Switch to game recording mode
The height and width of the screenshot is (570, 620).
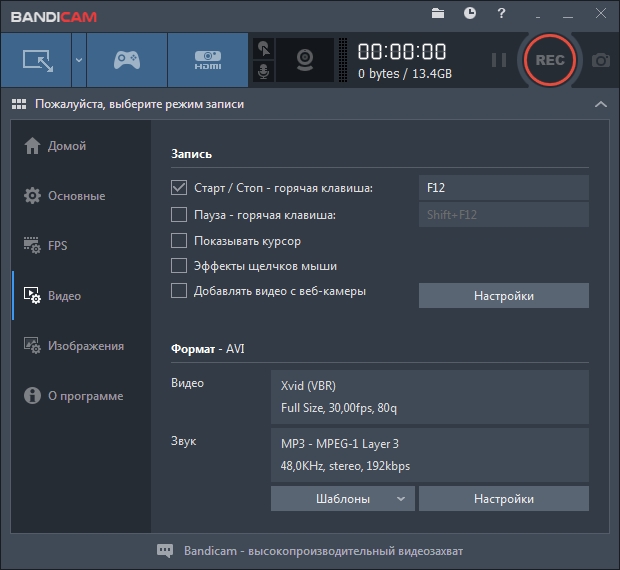click(x=126, y=60)
